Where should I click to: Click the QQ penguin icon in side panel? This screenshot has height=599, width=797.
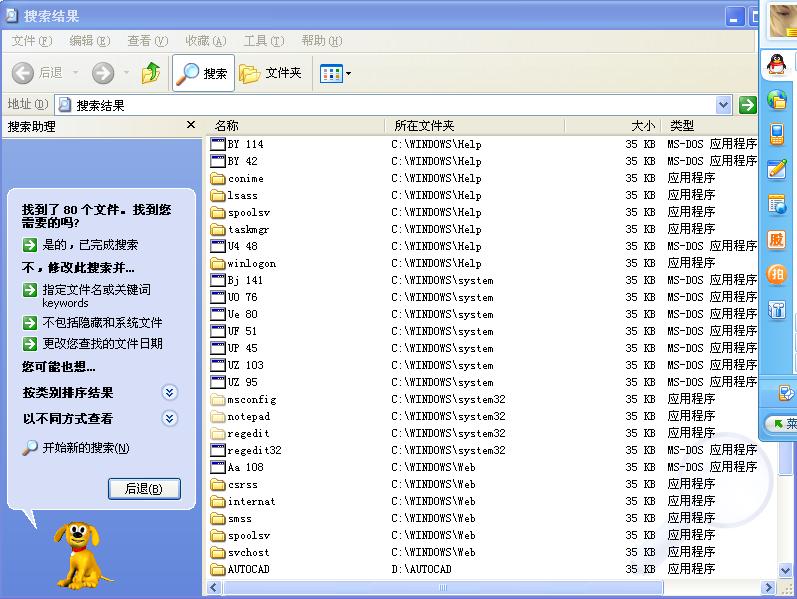pos(776,65)
